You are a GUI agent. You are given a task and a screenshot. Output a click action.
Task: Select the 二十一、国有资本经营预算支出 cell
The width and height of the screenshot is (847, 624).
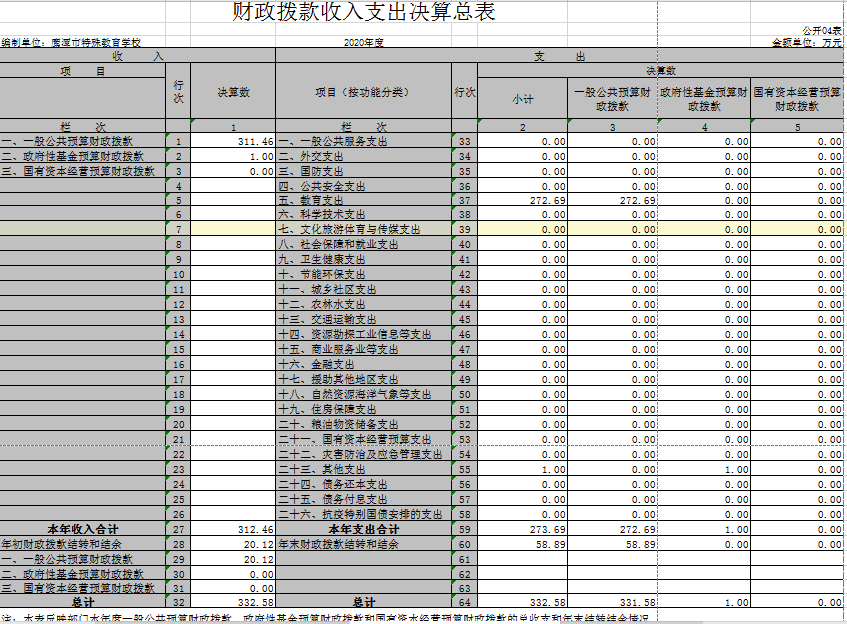click(x=364, y=439)
